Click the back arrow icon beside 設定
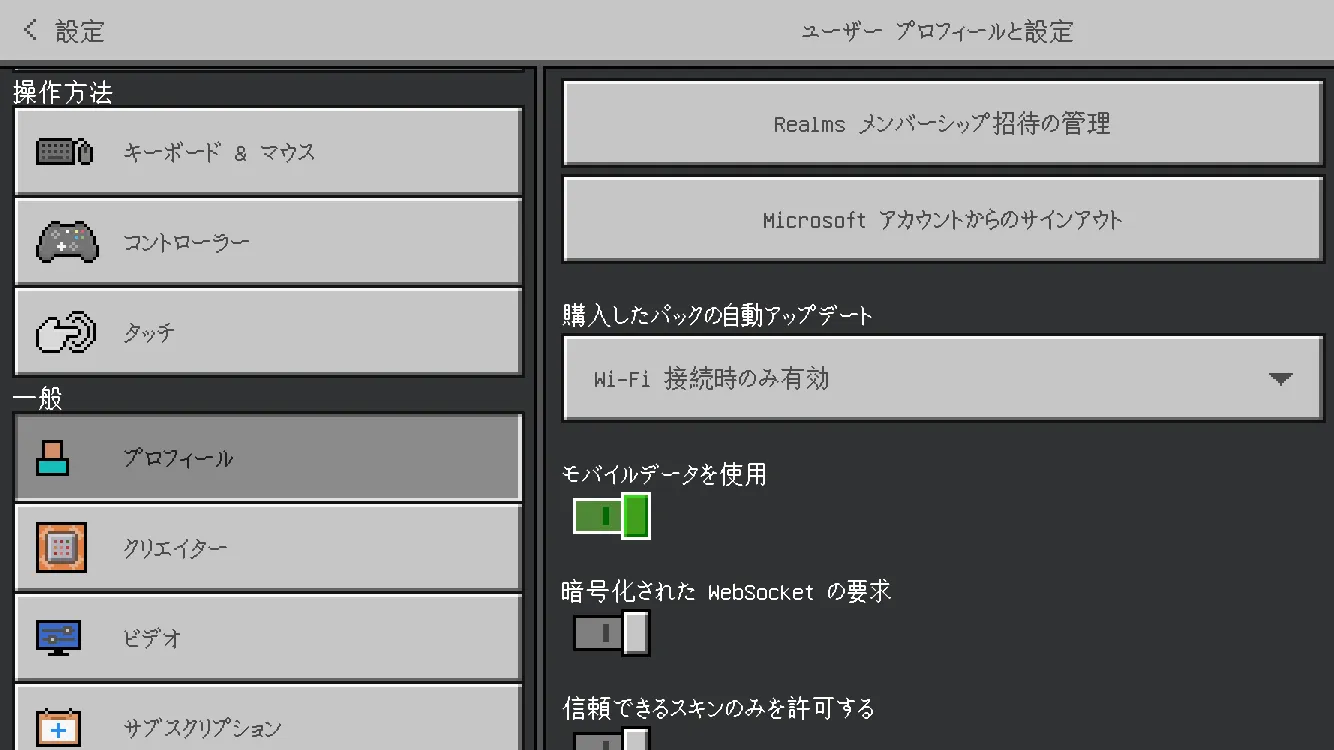1334x750 pixels. pos(30,30)
